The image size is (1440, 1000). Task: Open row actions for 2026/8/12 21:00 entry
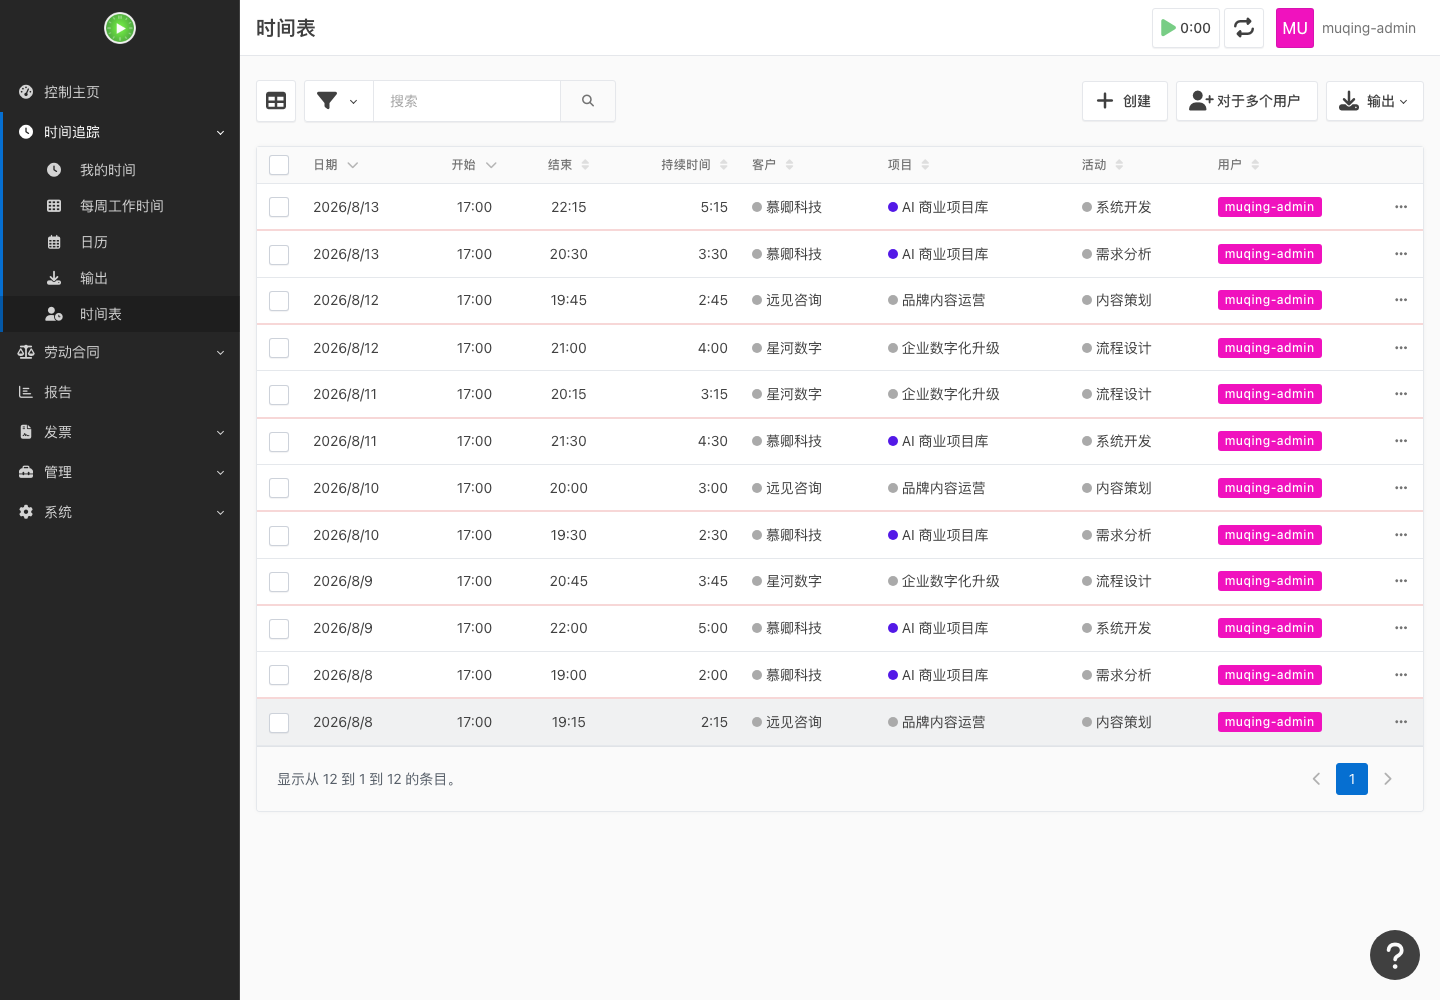(1401, 348)
